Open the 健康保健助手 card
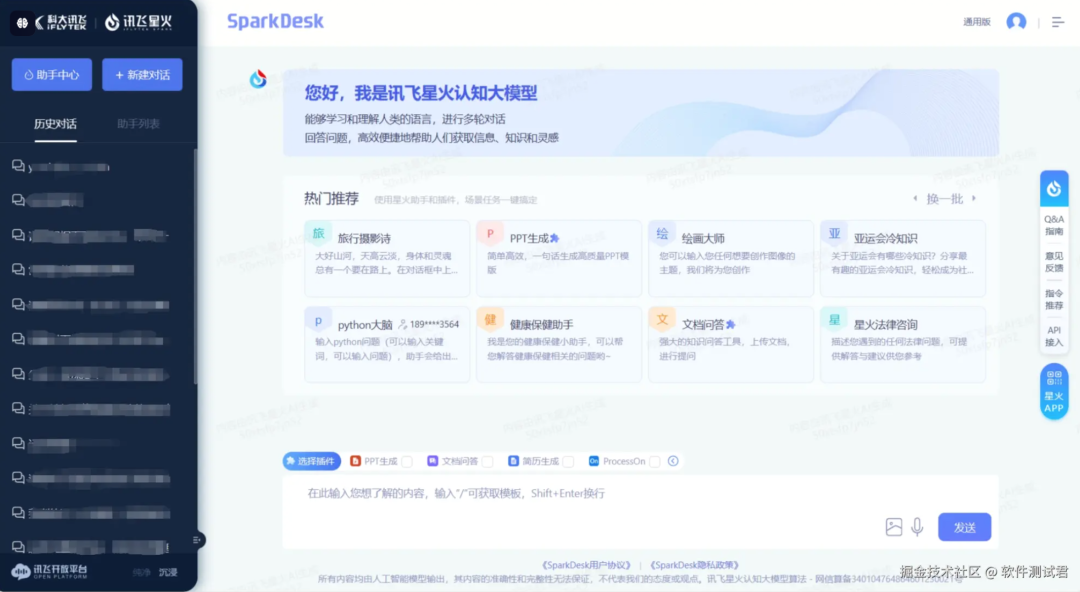Screen dimensions: 1080x592 pyautogui.click(x=559, y=345)
